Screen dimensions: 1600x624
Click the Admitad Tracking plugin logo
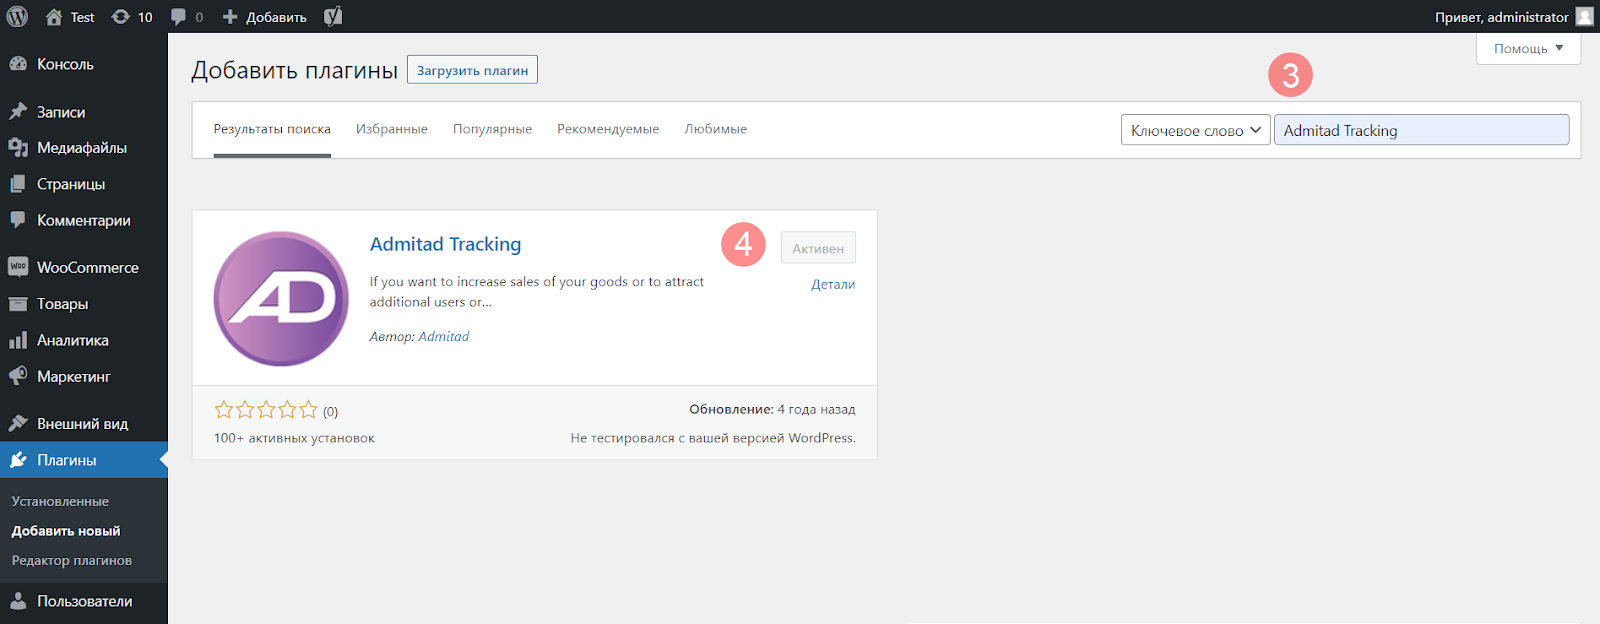point(281,299)
